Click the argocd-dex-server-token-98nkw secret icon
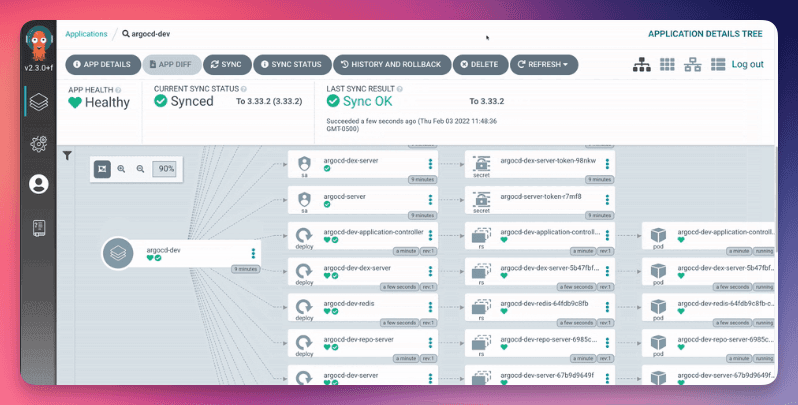798x405 pixels. (x=481, y=164)
